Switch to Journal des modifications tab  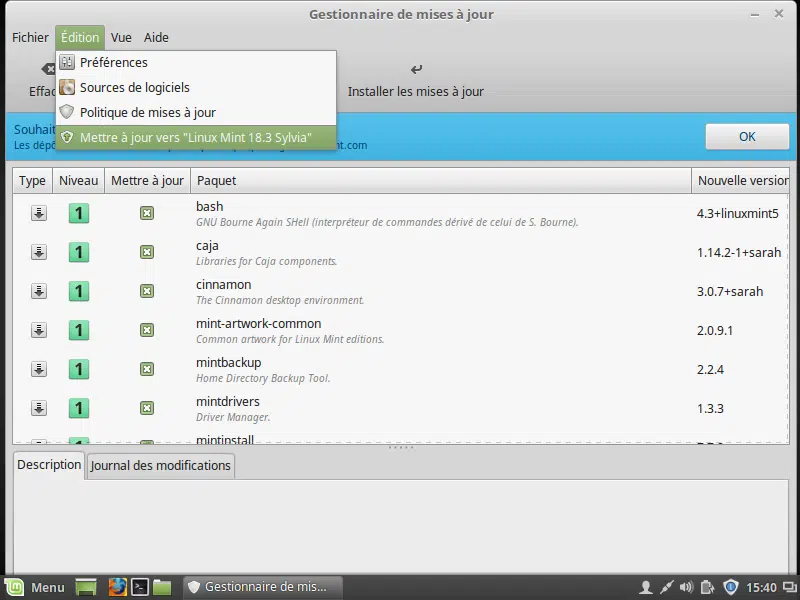click(x=161, y=466)
